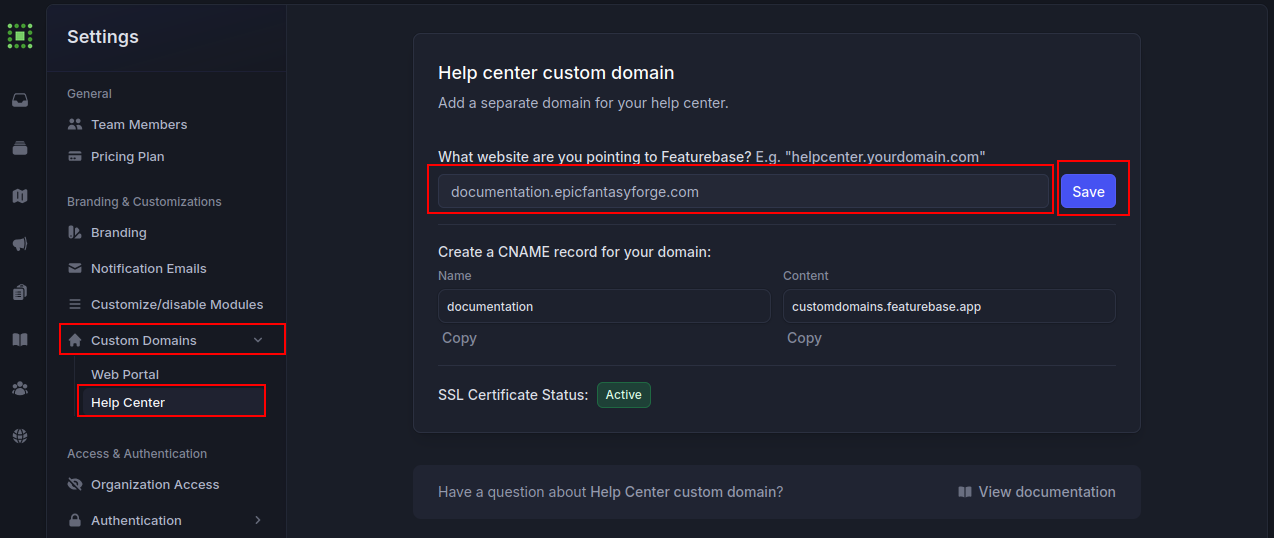
Task: Click the book icon beside View documentation
Action: click(965, 492)
